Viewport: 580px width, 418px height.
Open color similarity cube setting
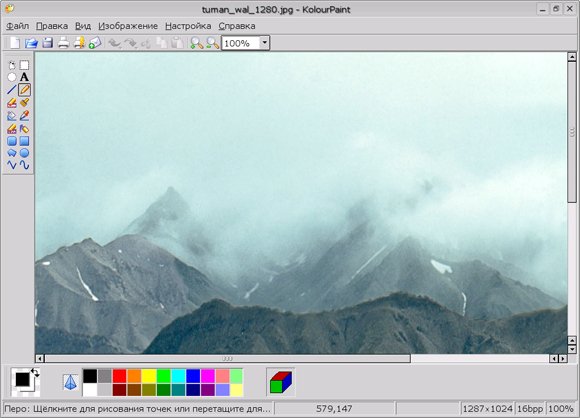(281, 382)
